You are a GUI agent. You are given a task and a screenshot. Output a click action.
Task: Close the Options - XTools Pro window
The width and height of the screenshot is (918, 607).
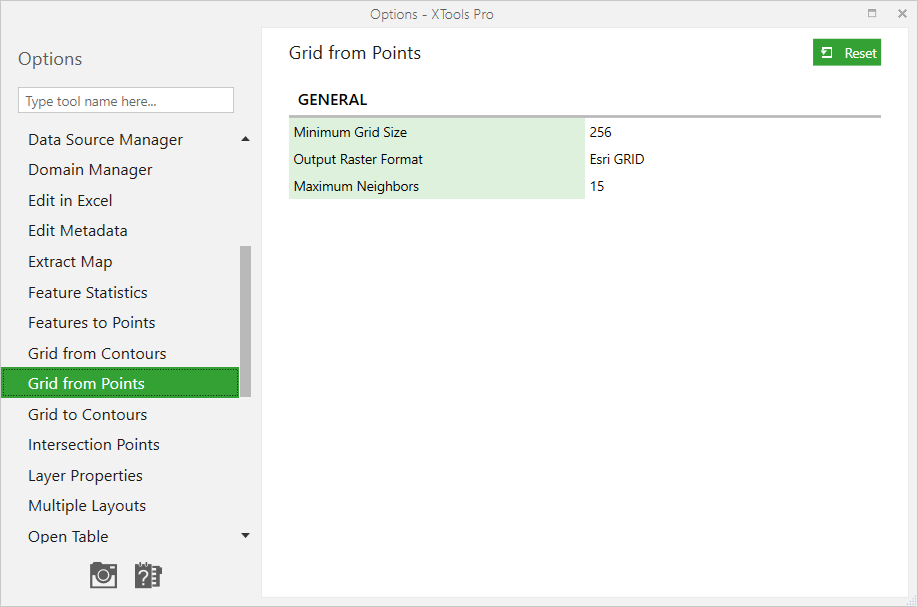[902, 13]
